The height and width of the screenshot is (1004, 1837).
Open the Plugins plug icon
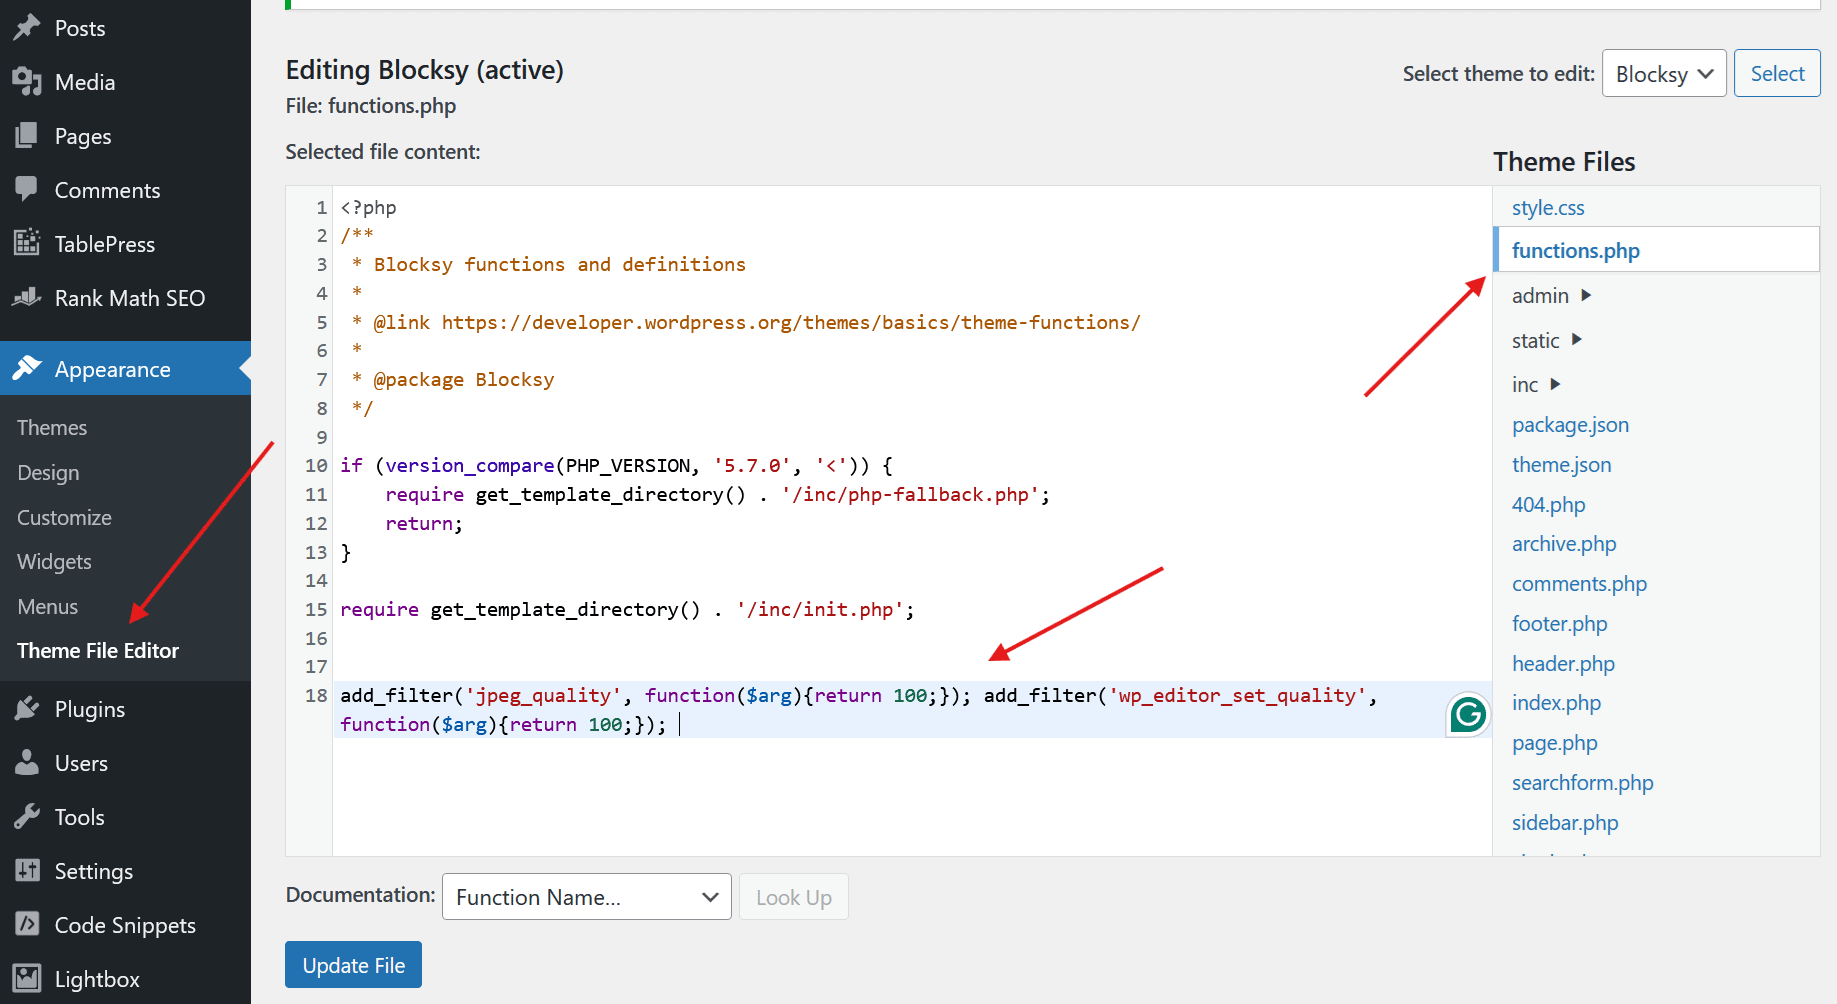click(x=28, y=708)
